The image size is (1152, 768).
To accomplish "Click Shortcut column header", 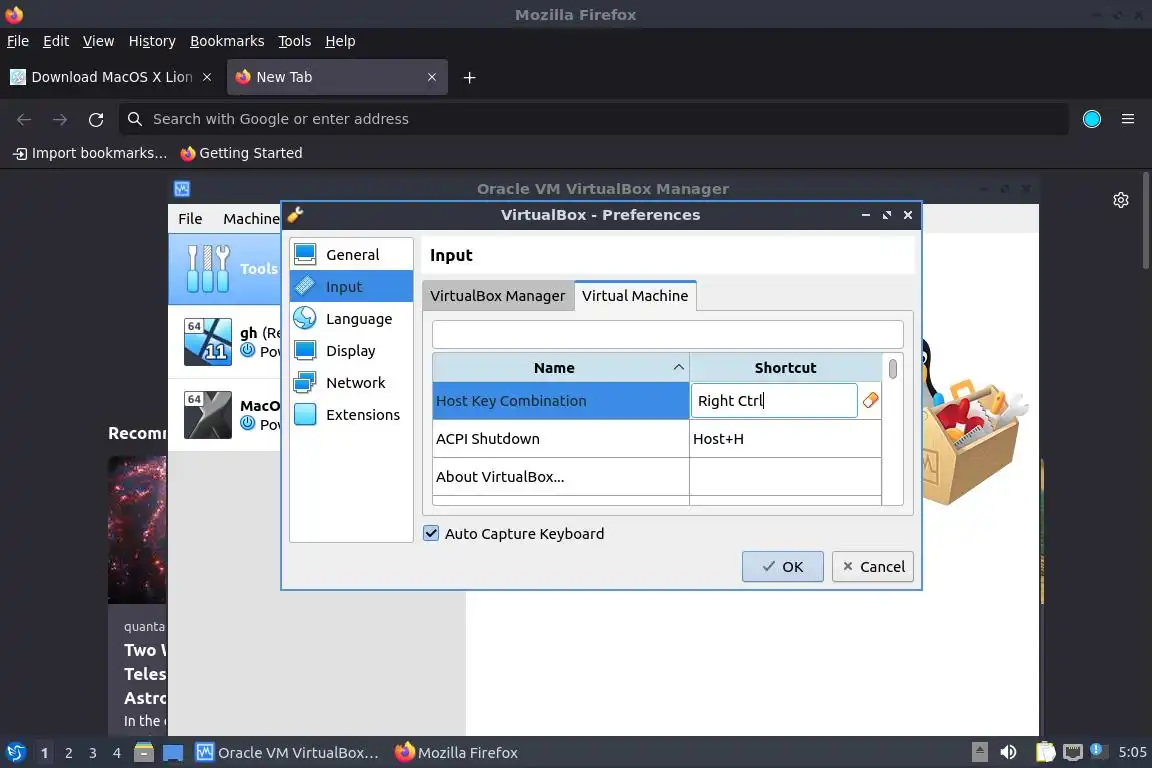I will [x=785, y=367].
